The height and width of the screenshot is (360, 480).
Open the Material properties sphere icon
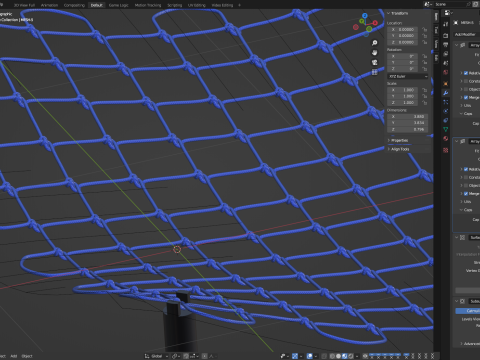click(446, 138)
